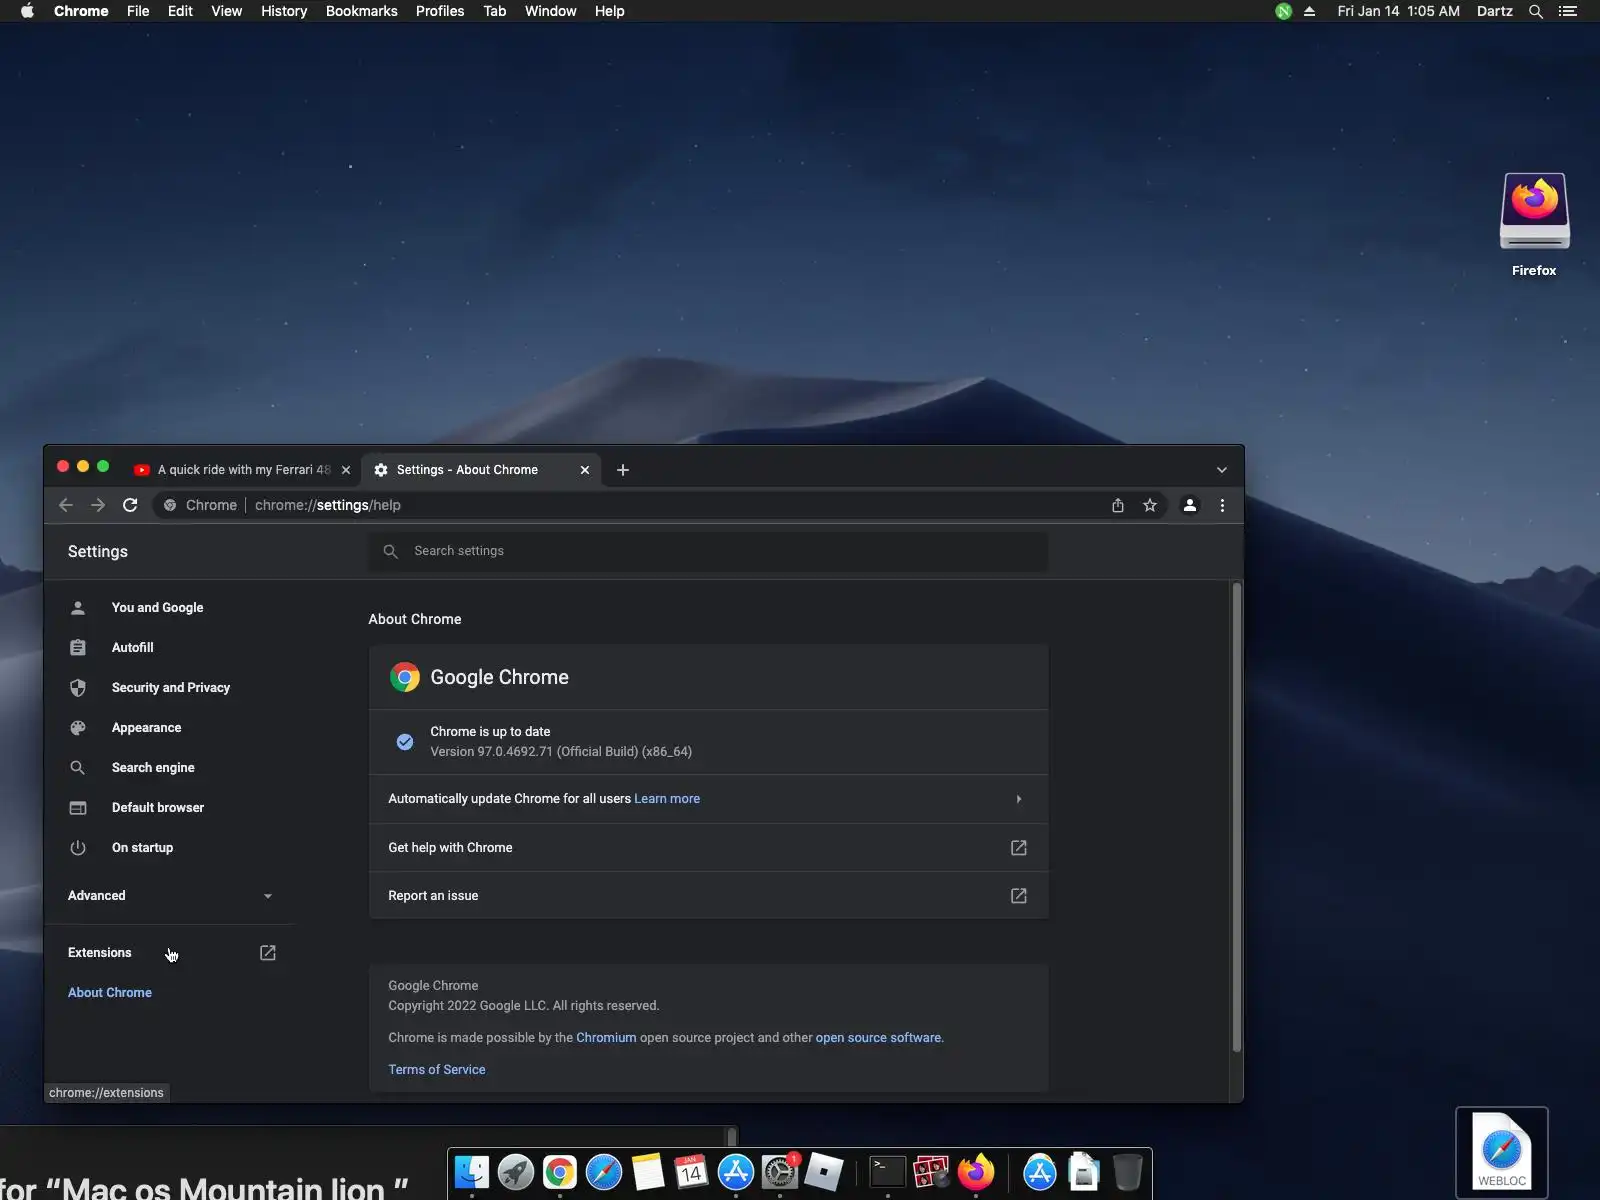The height and width of the screenshot is (1200, 1600).
Task: Open Notes from the Dock
Action: [648, 1172]
